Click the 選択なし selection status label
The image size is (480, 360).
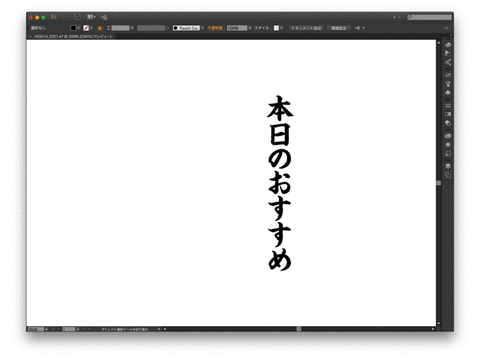point(38,28)
